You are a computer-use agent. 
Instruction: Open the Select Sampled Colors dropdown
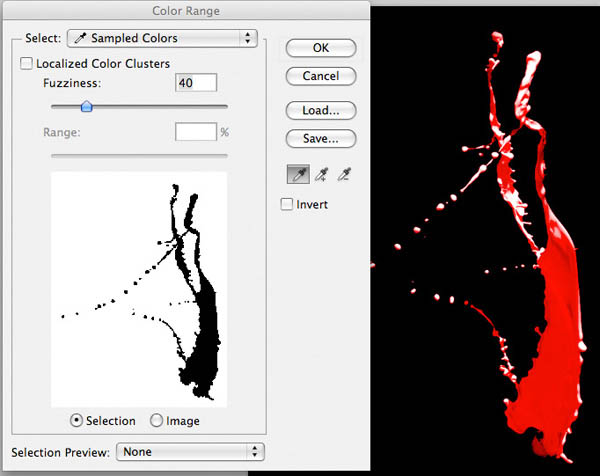click(162, 38)
